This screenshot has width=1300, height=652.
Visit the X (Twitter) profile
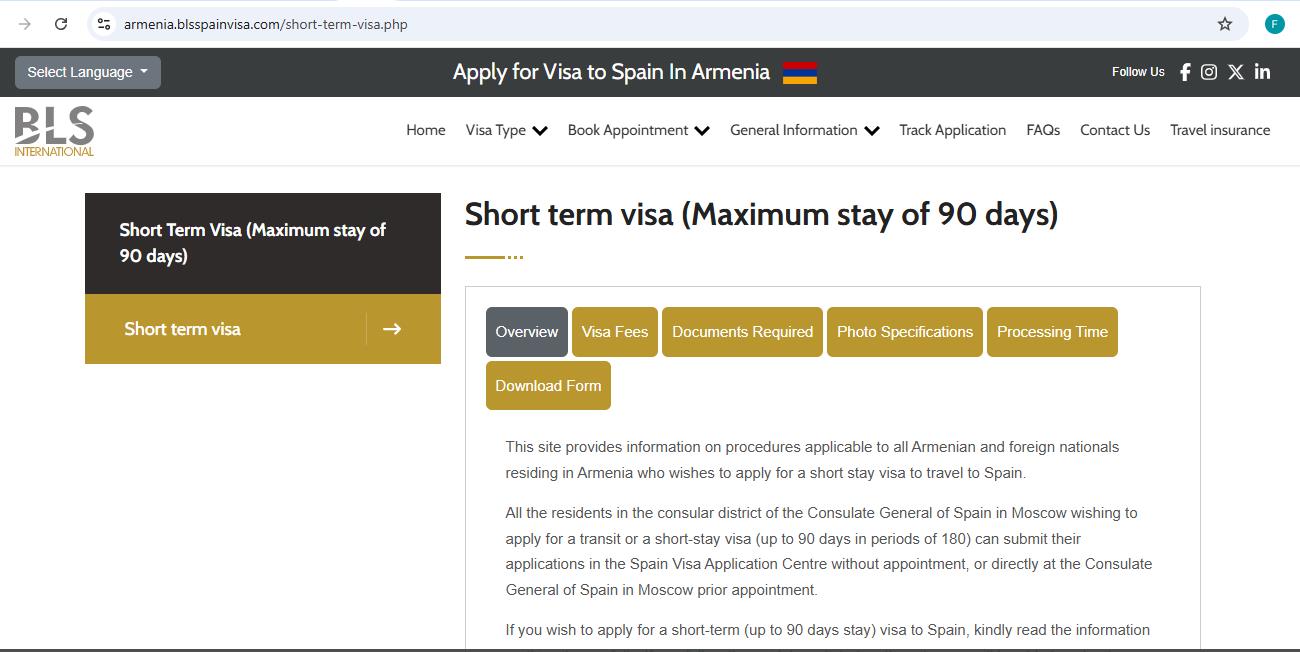click(1235, 71)
